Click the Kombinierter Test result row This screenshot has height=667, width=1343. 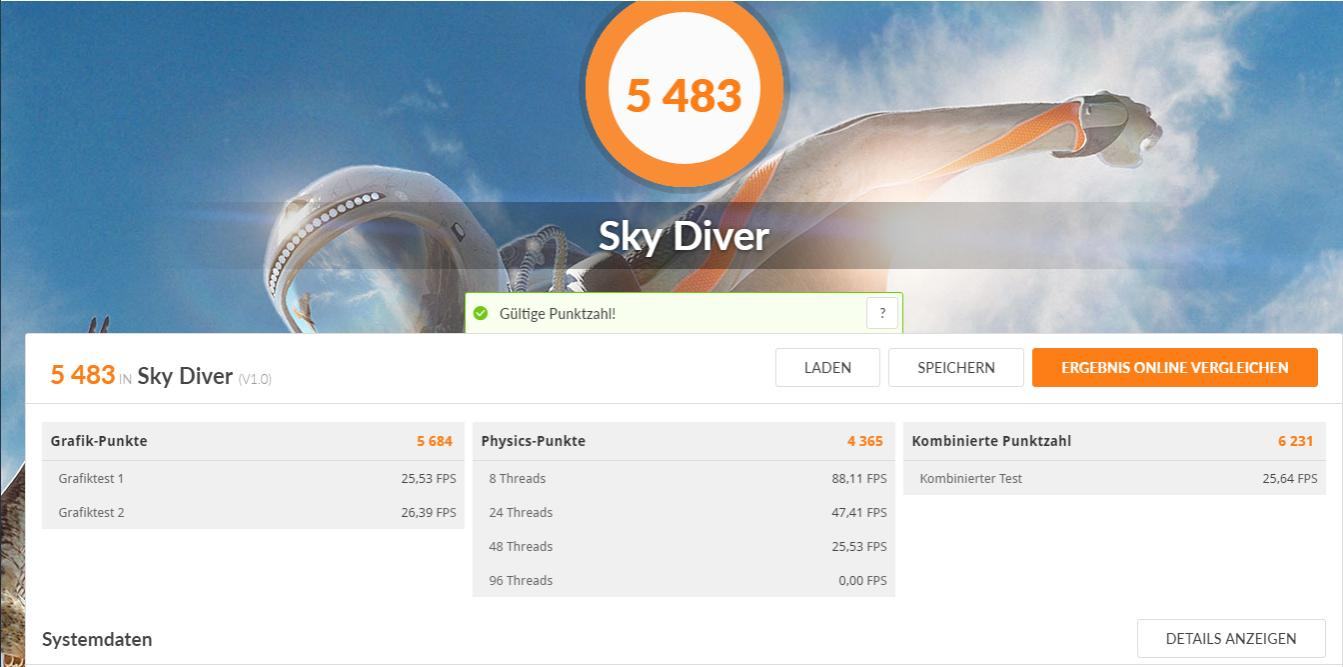point(1114,478)
